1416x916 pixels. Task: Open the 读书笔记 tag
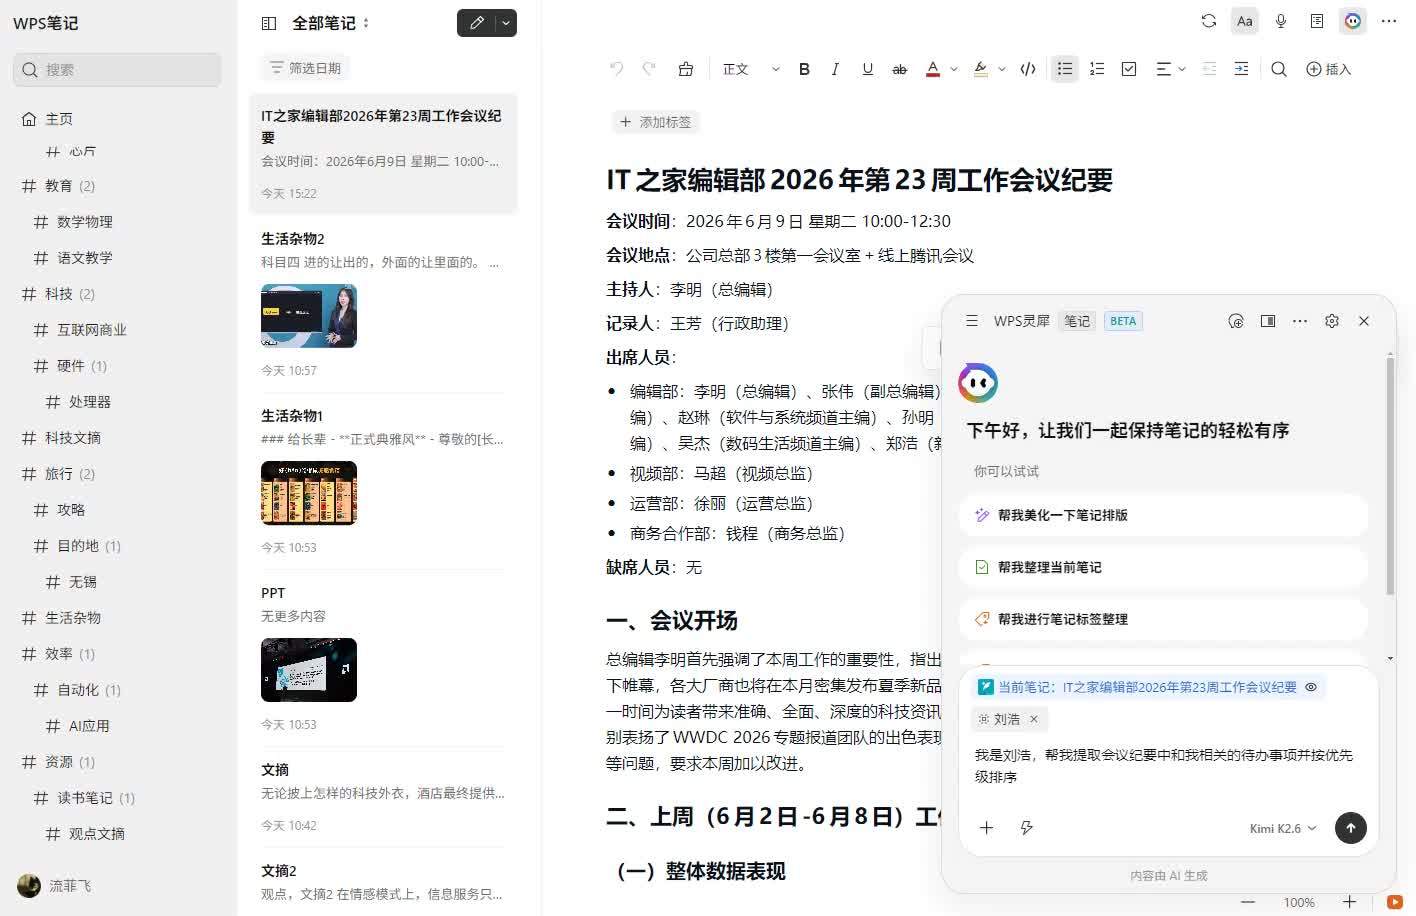click(x=84, y=798)
